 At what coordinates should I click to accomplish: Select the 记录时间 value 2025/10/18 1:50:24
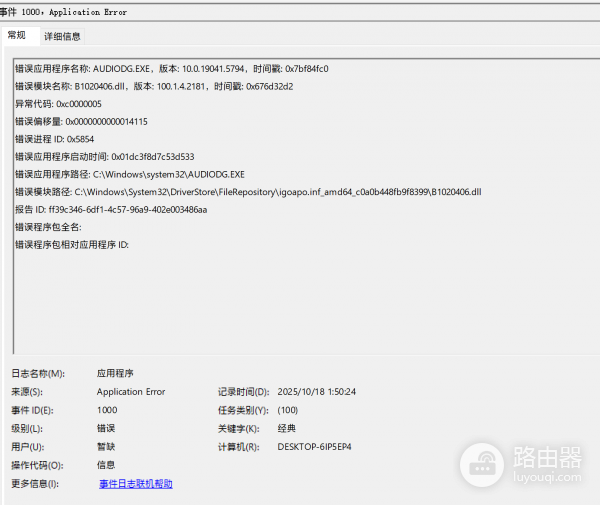(317, 392)
